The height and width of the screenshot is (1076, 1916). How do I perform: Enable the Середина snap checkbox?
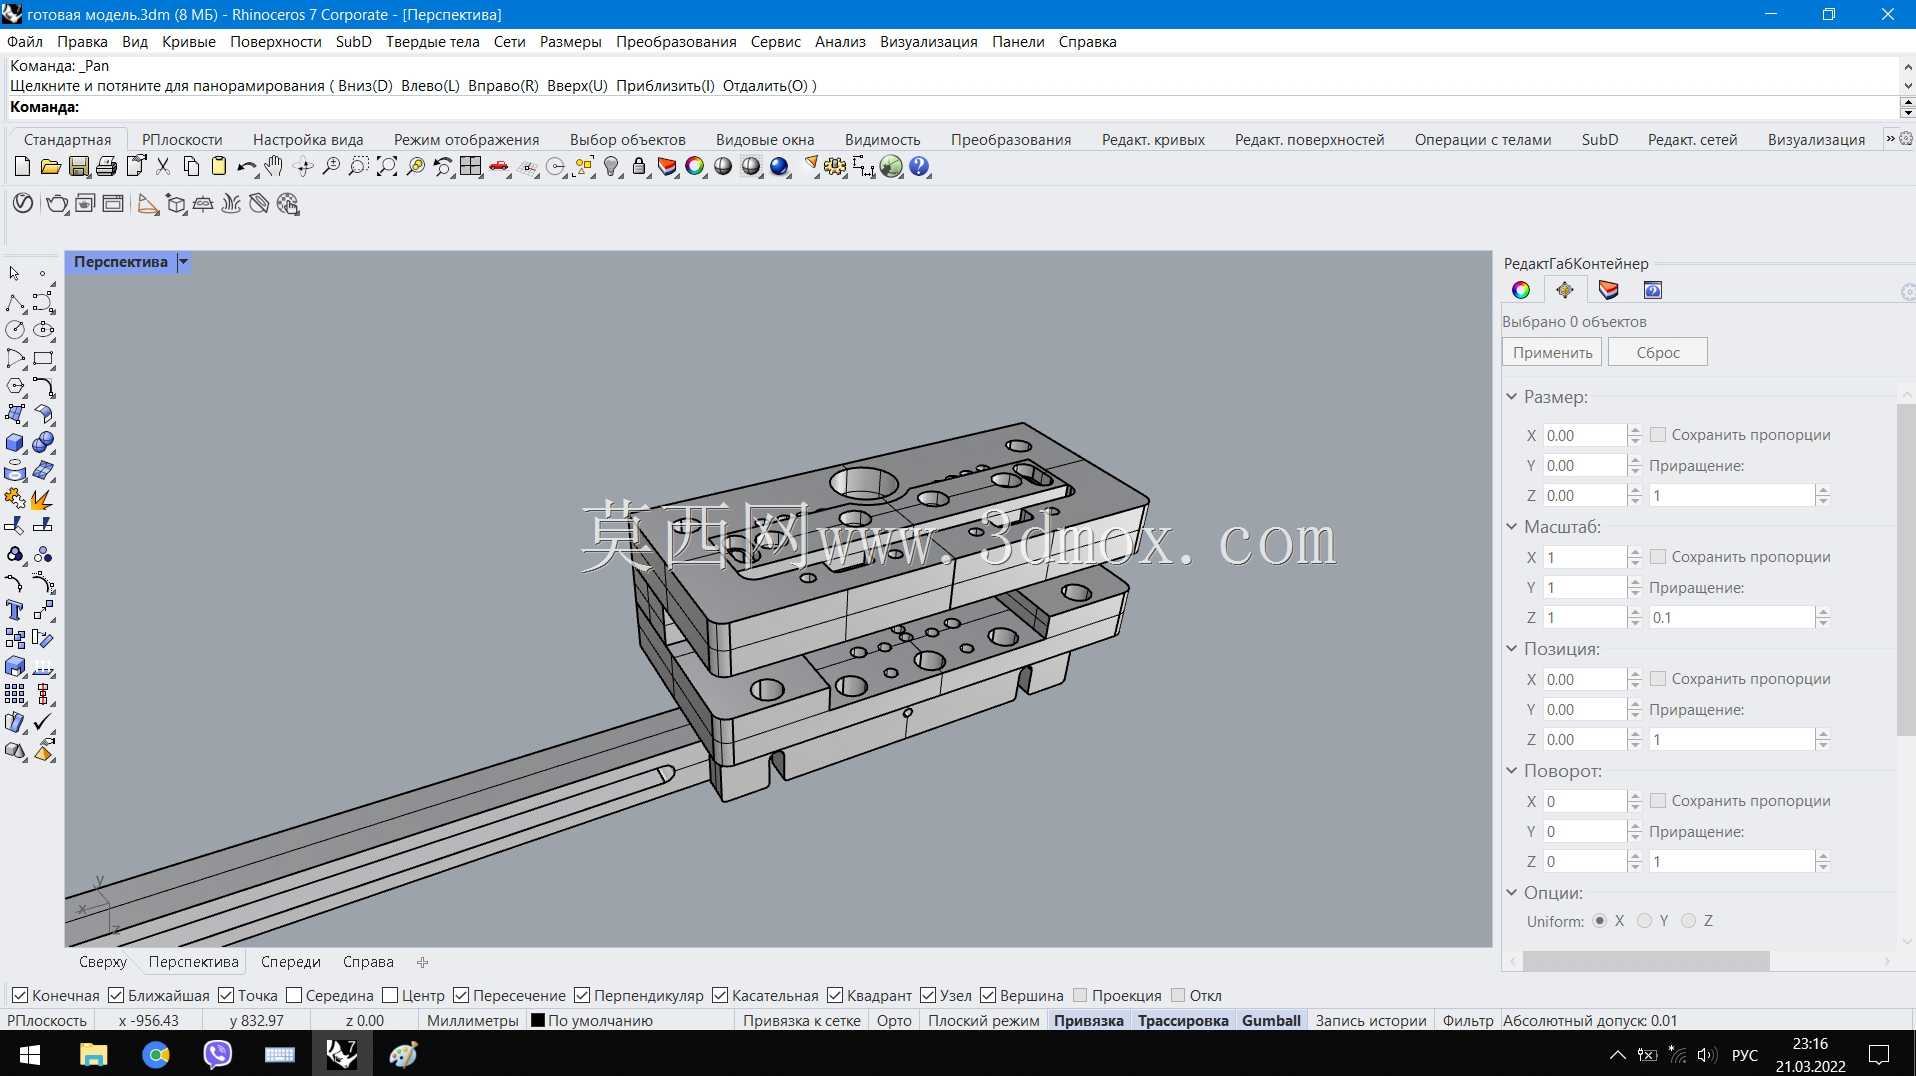294,995
